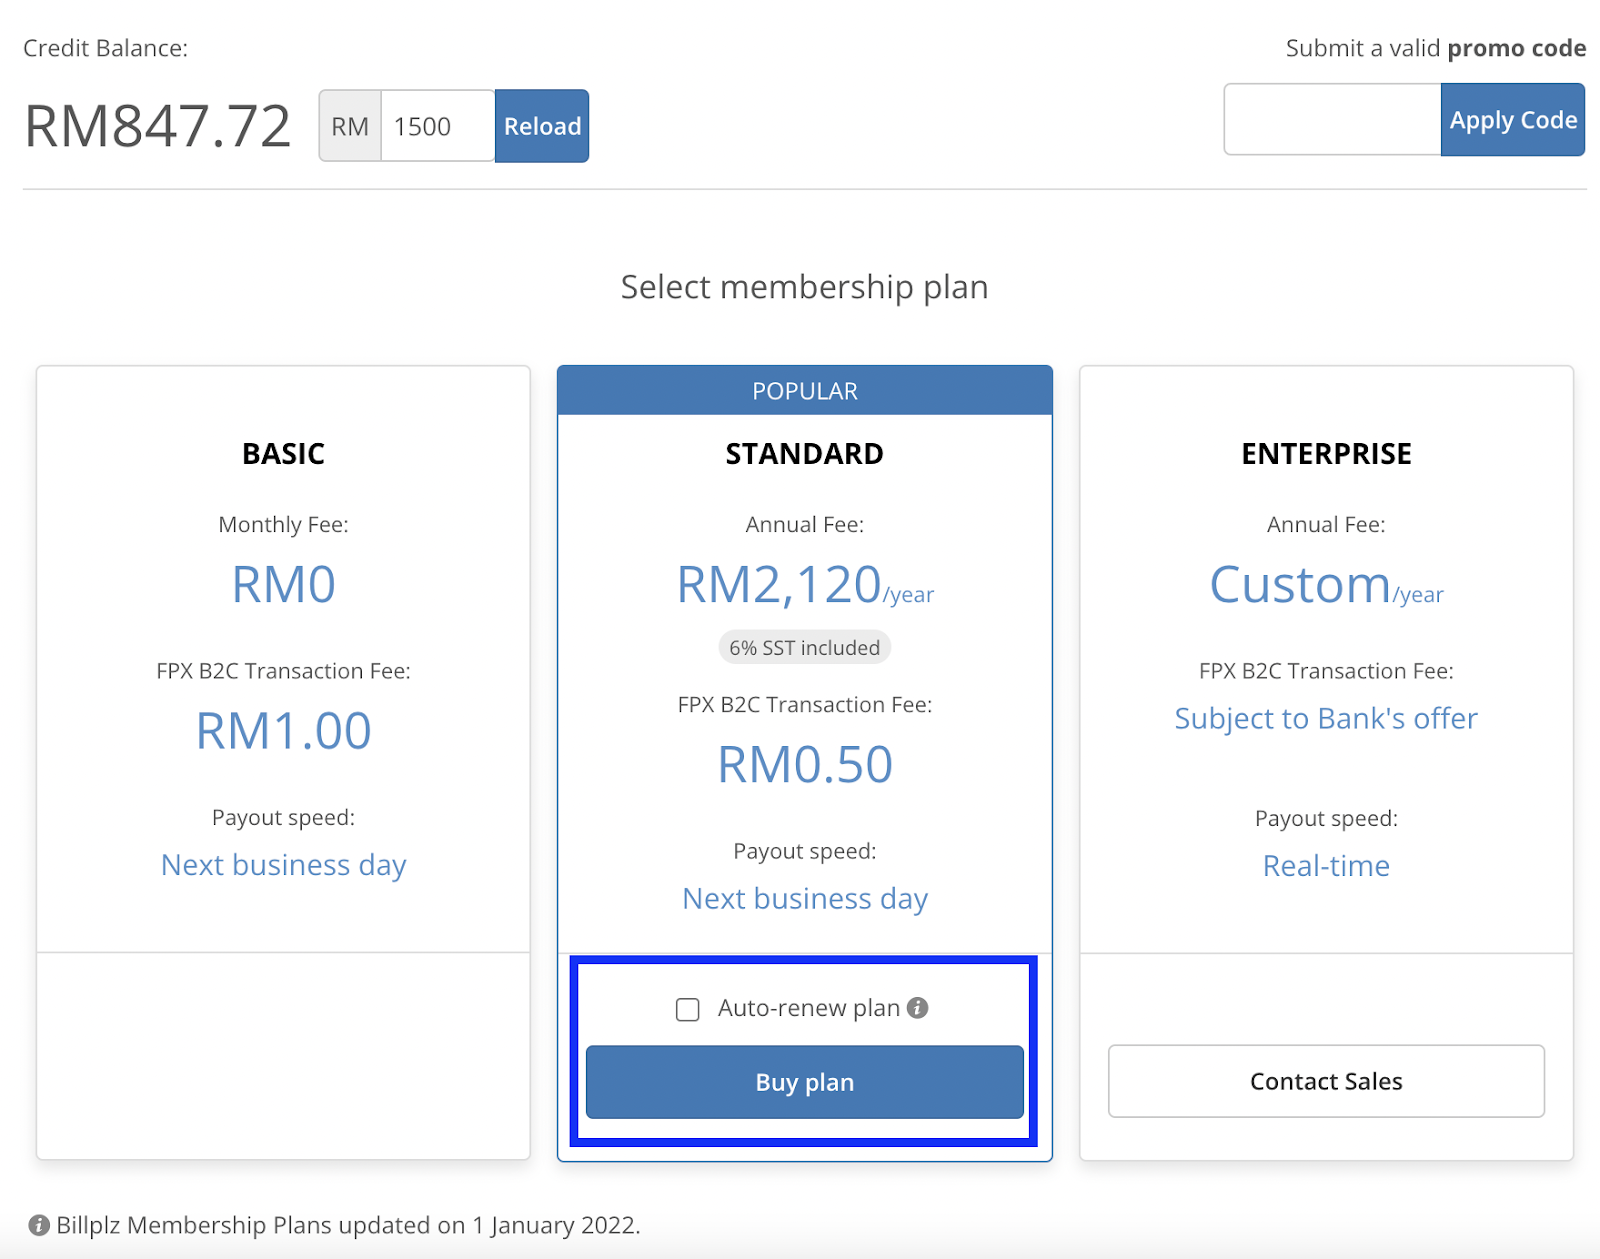Click the RM currency prefix label
The height and width of the screenshot is (1259, 1600).
(350, 126)
